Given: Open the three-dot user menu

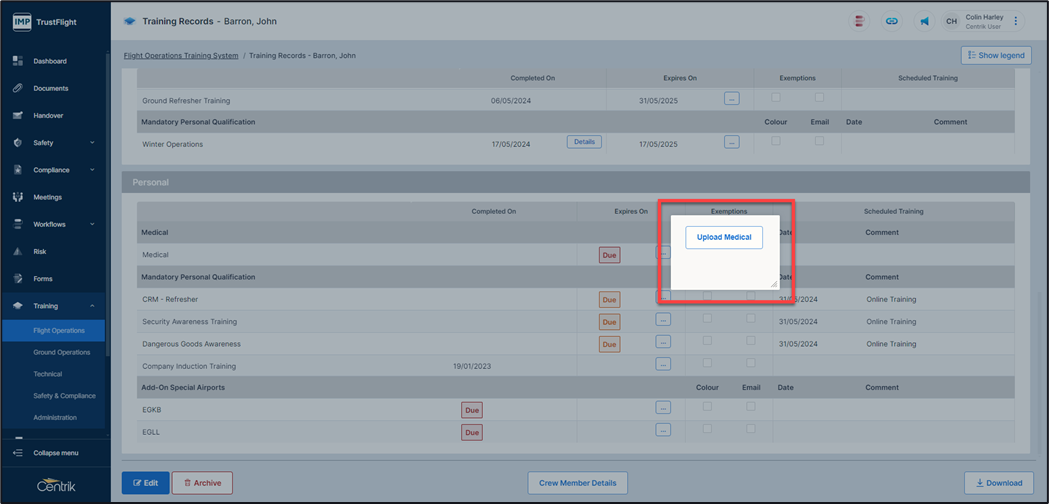Looking at the screenshot, I should pos(1017,21).
